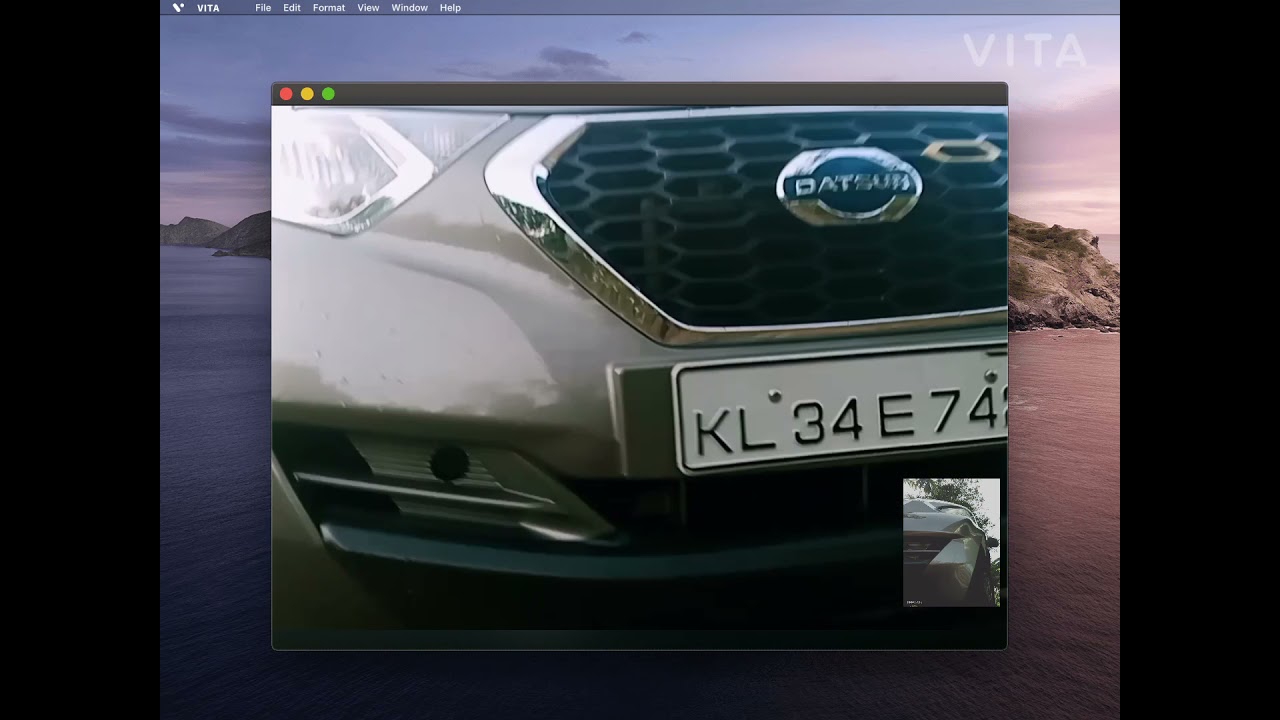Select the picture-in-picture car thumbnail
This screenshot has width=1280, height=720.
pos(951,542)
